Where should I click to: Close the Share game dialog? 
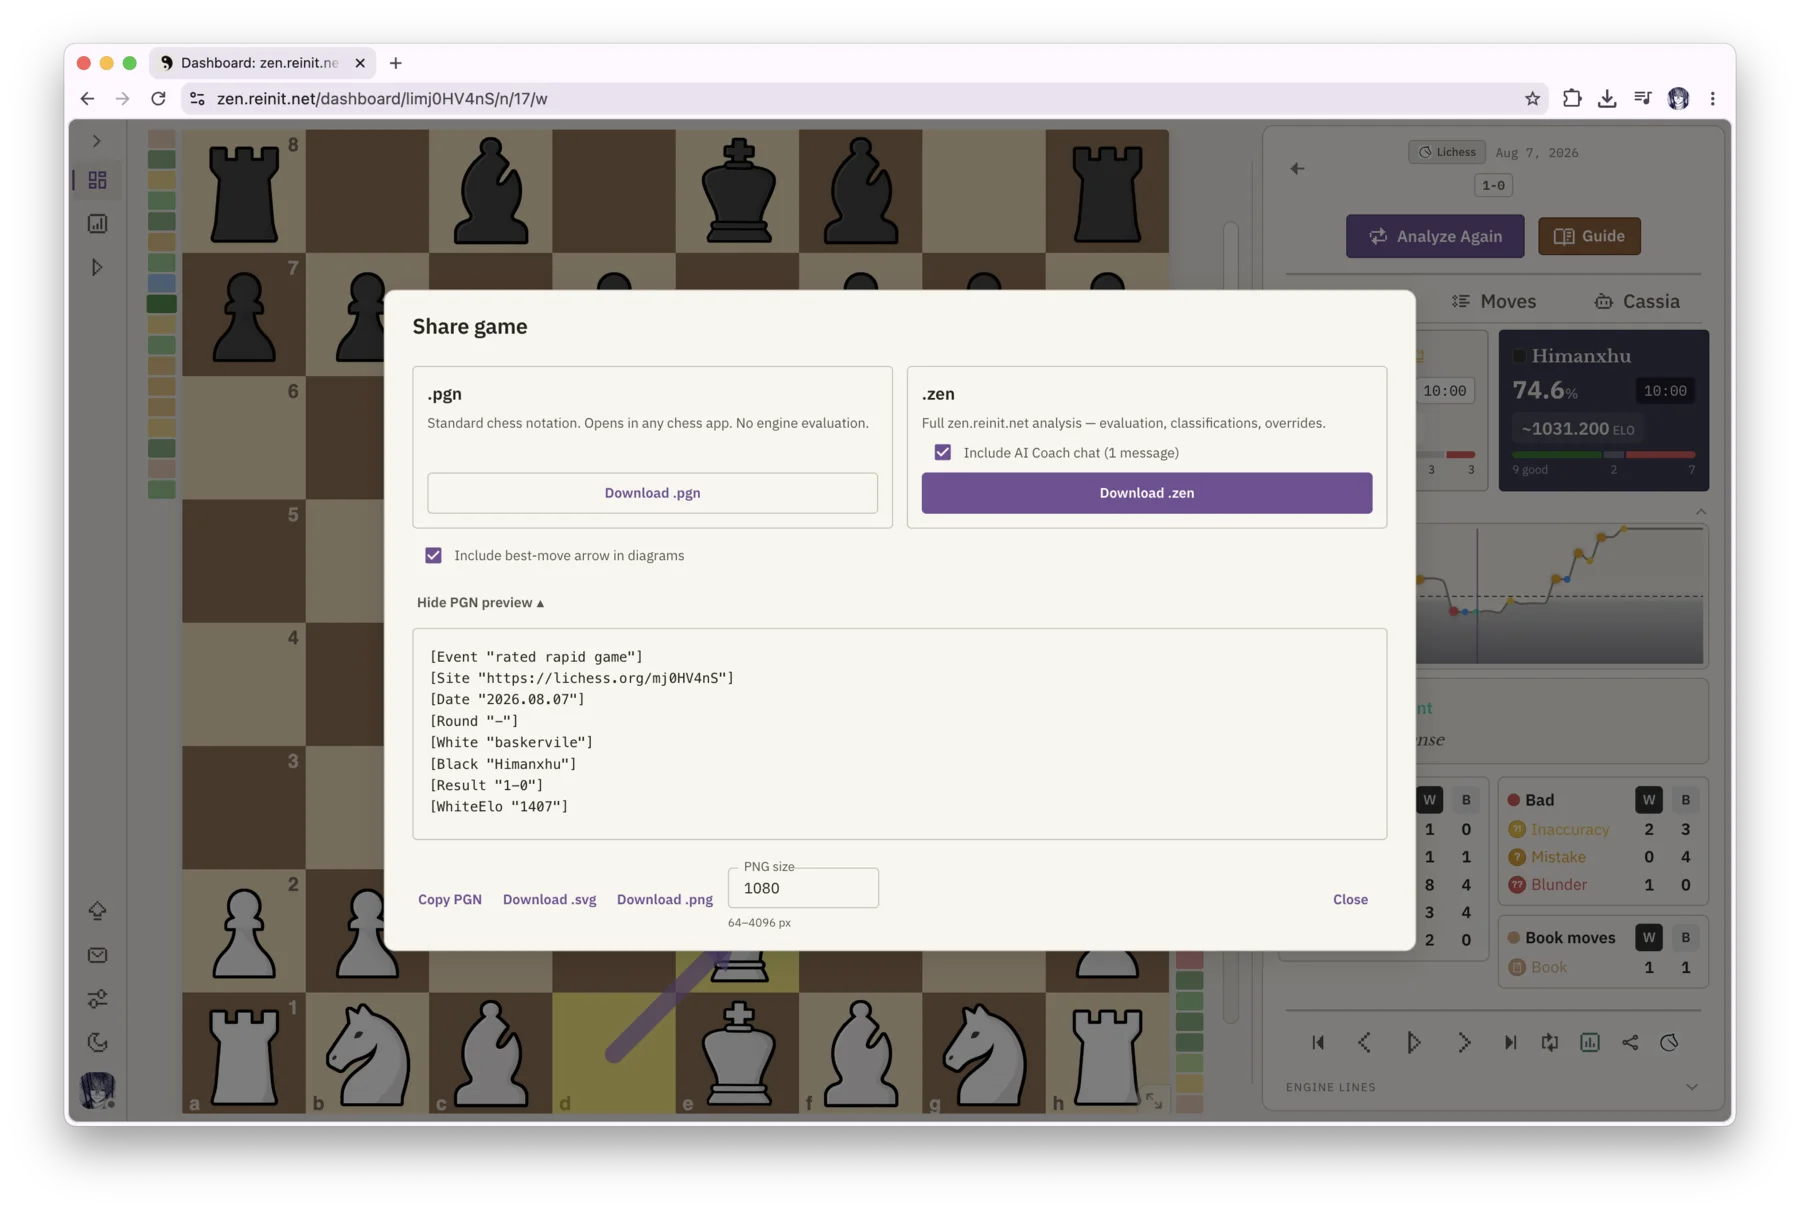(1350, 899)
